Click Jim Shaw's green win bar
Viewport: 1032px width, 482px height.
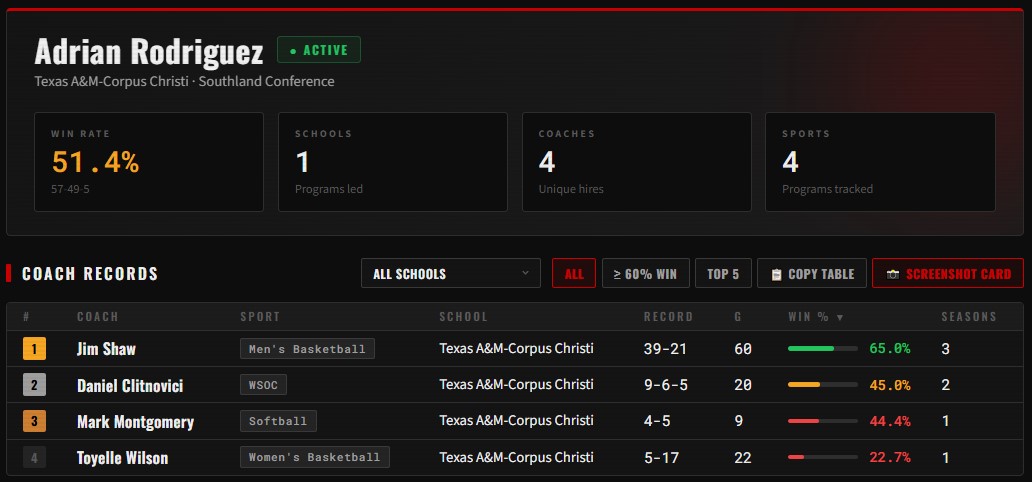click(x=822, y=348)
